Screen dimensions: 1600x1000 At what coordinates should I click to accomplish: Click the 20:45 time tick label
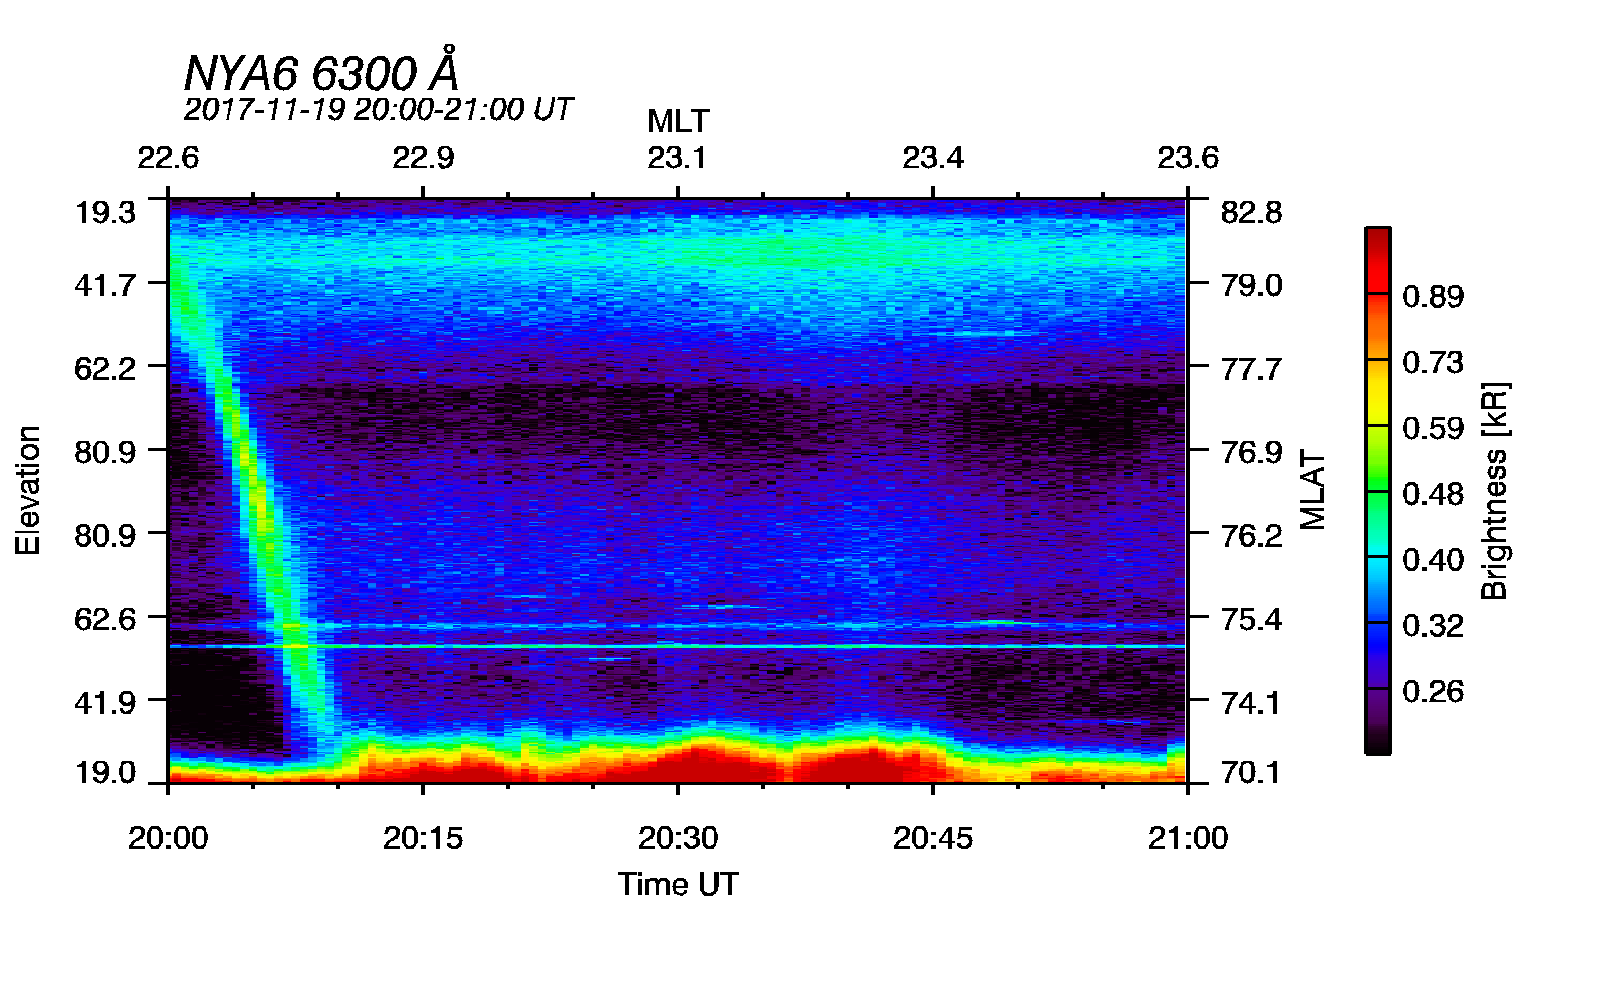(933, 838)
